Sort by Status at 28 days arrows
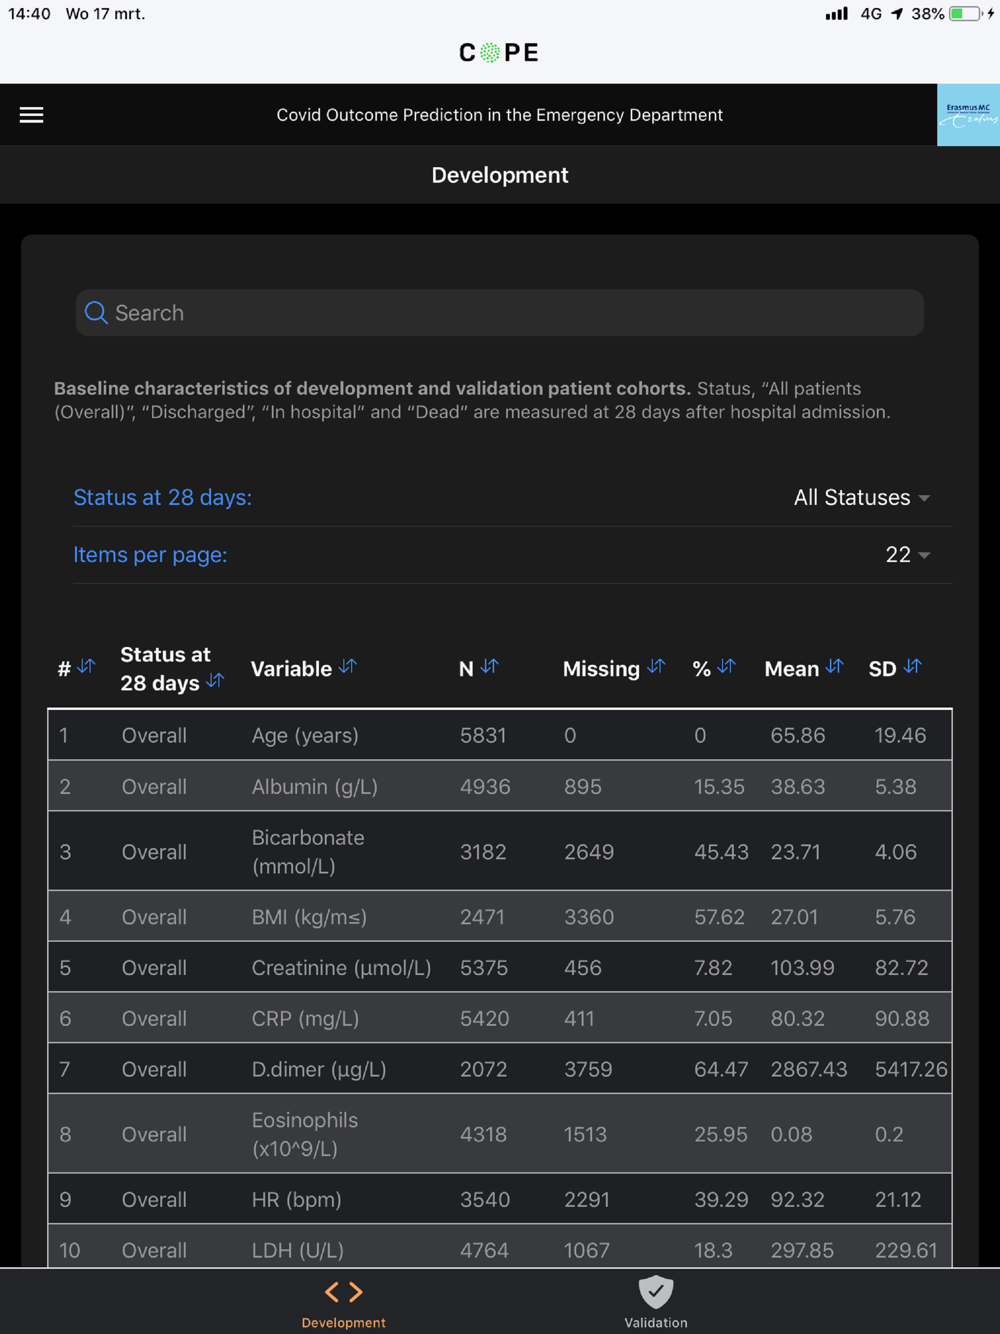This screenshot has width=1000, height=1334. [215, 680]
